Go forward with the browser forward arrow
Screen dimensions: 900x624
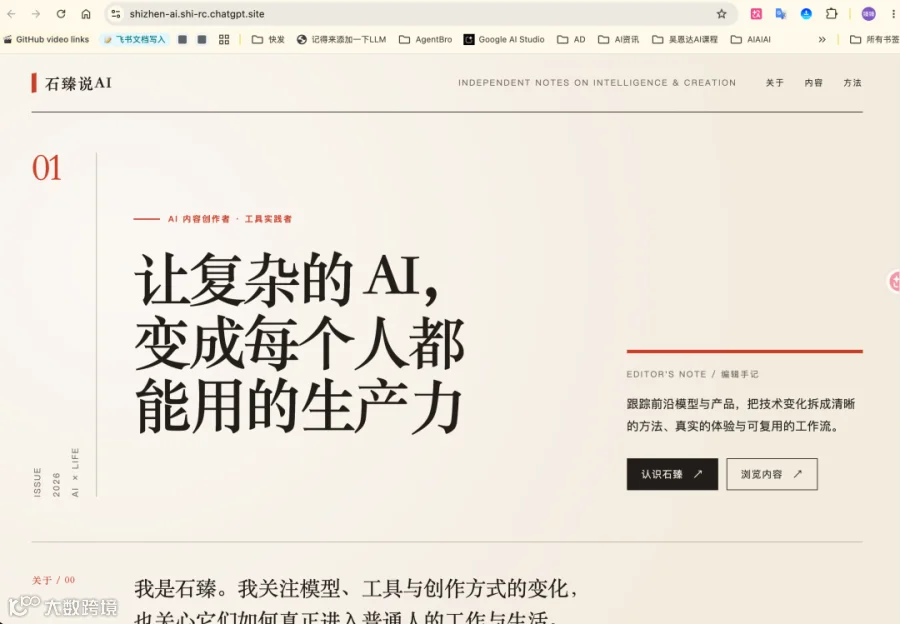36,14
